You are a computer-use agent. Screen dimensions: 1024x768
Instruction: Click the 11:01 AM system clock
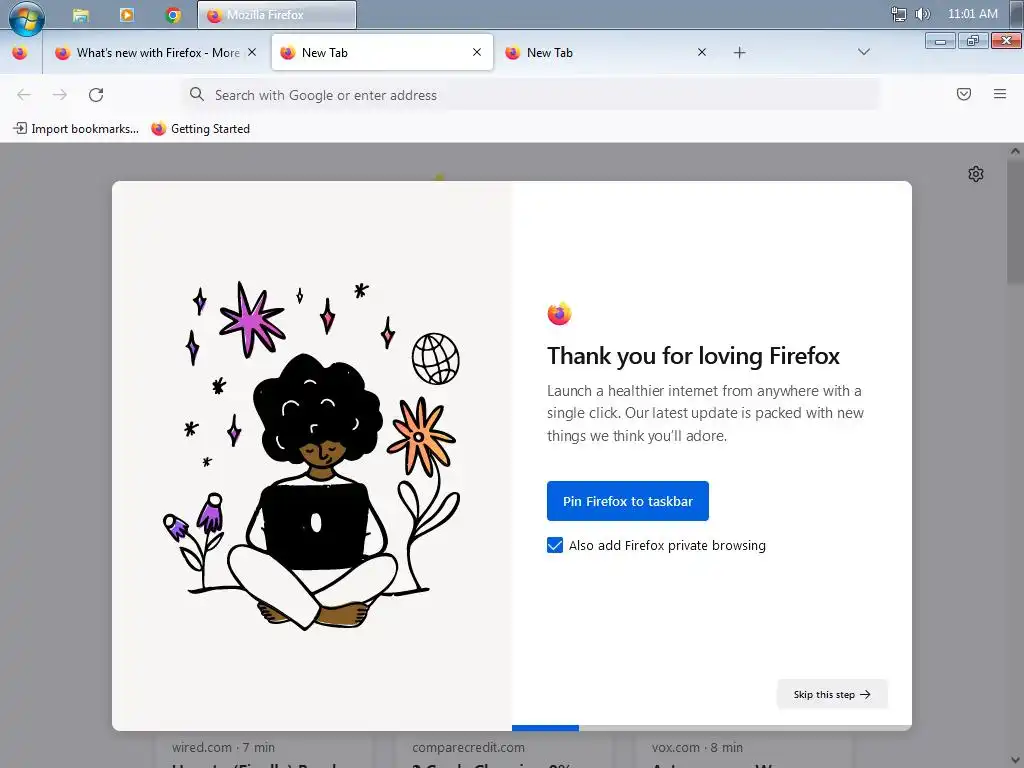click(x=972, y=14)
